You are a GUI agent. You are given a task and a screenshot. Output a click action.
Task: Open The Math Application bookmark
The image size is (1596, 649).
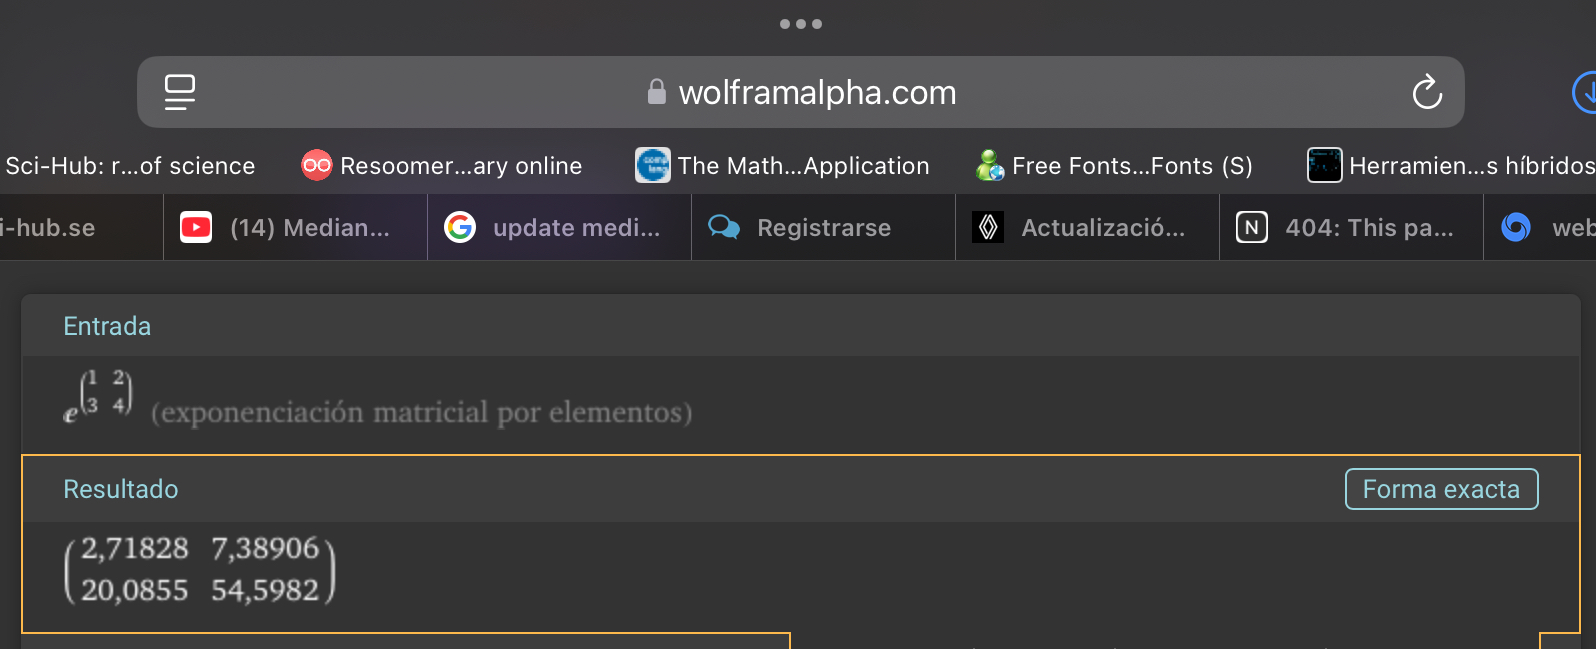click(783, 166)
